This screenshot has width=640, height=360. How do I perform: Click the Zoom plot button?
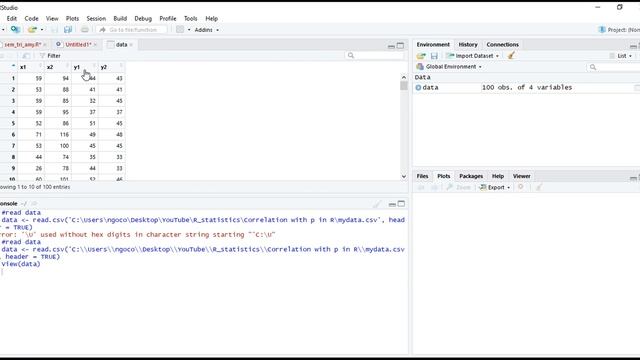point(459,187)
